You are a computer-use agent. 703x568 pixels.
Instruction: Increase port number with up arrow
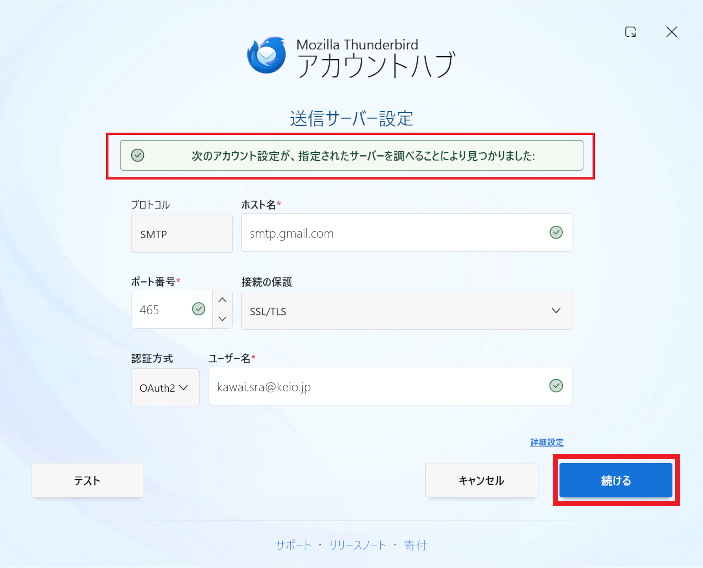point(222,300)
